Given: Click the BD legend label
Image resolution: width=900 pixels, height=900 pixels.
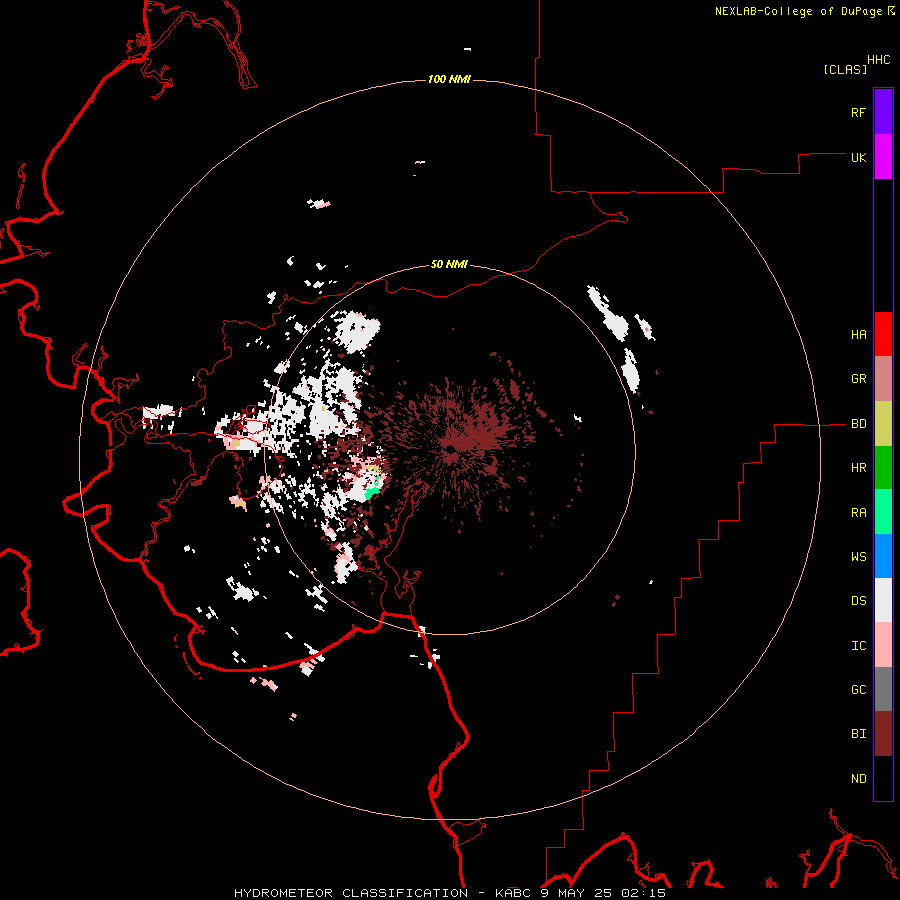Looking at the screenshot, I should (x=858, y=424).
